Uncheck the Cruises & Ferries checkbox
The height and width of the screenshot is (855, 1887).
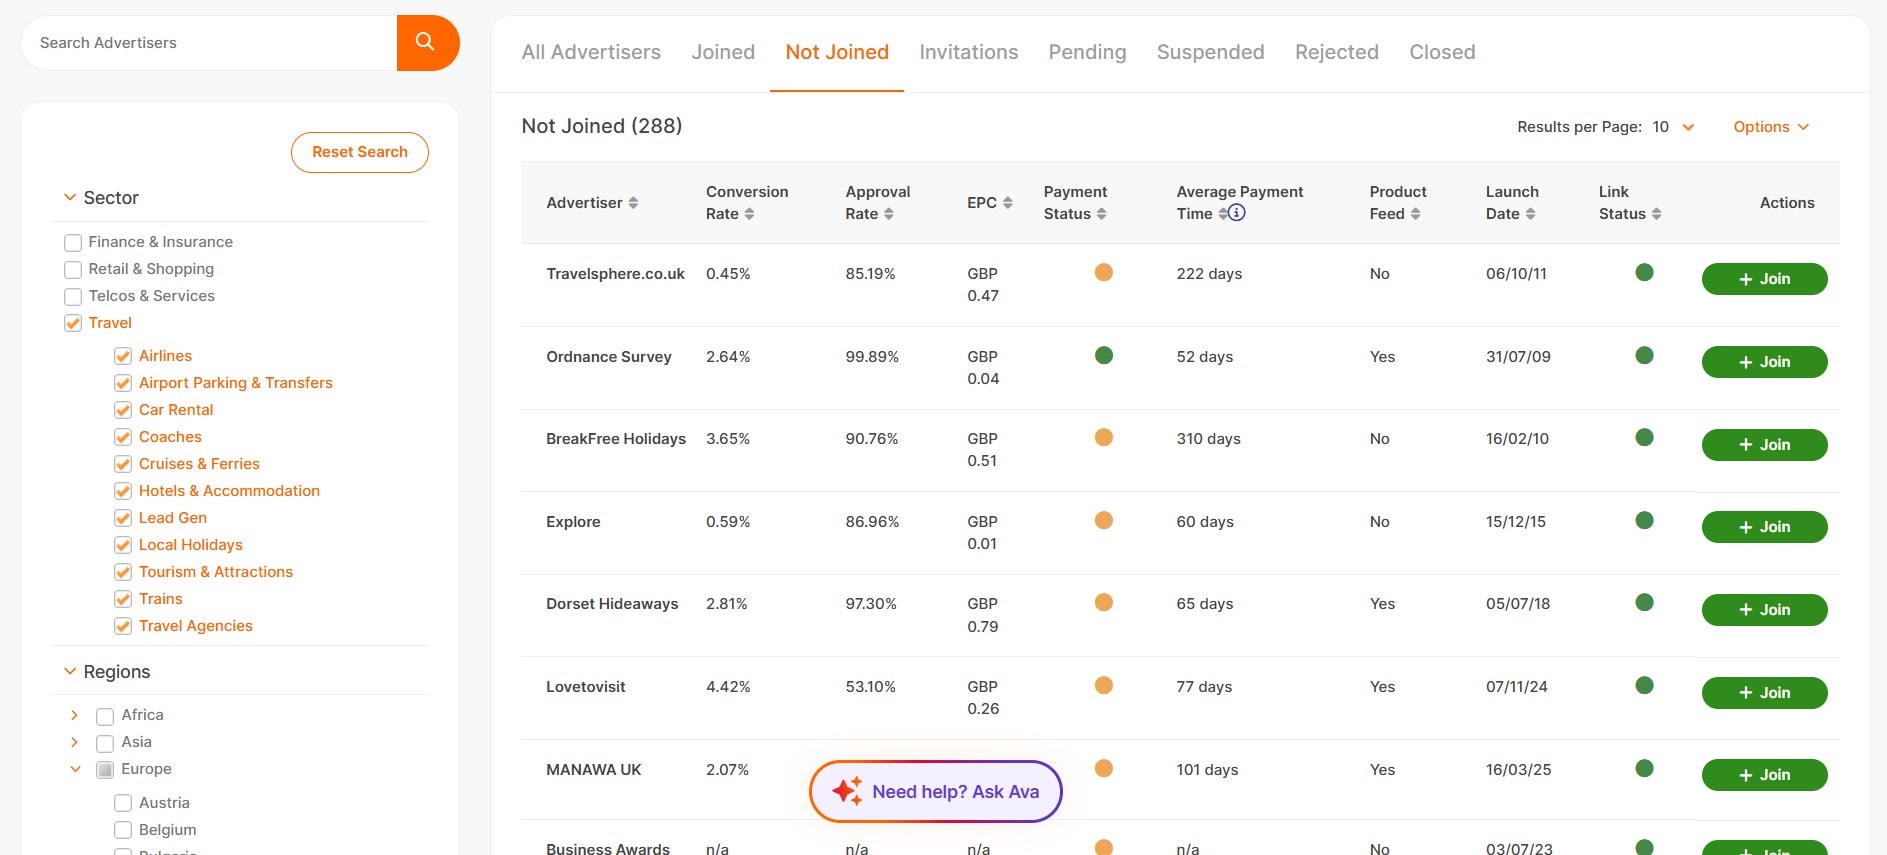[123, 464]
